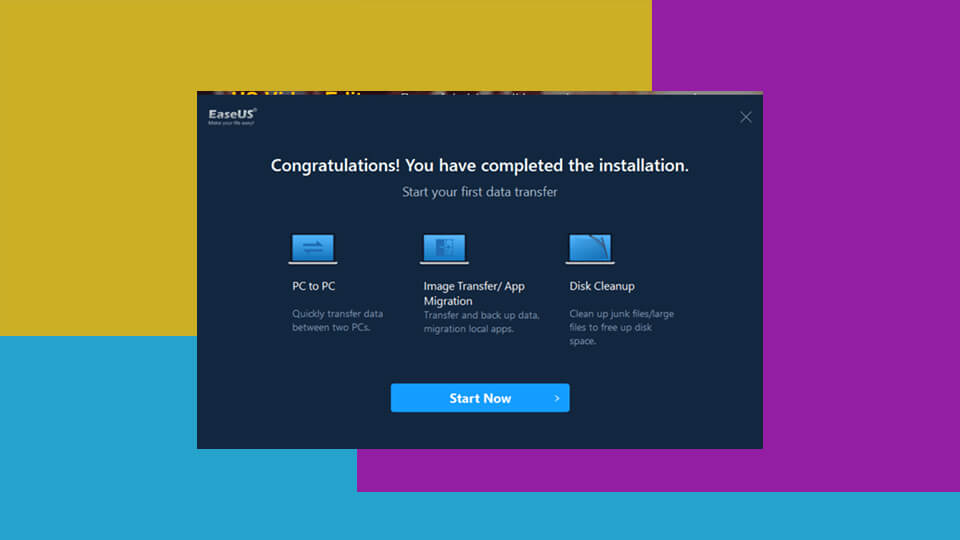The height and width of the screenshot is (540, 960).
Task: Select the Disk Cleanup title
Action: tap(602, 286)
